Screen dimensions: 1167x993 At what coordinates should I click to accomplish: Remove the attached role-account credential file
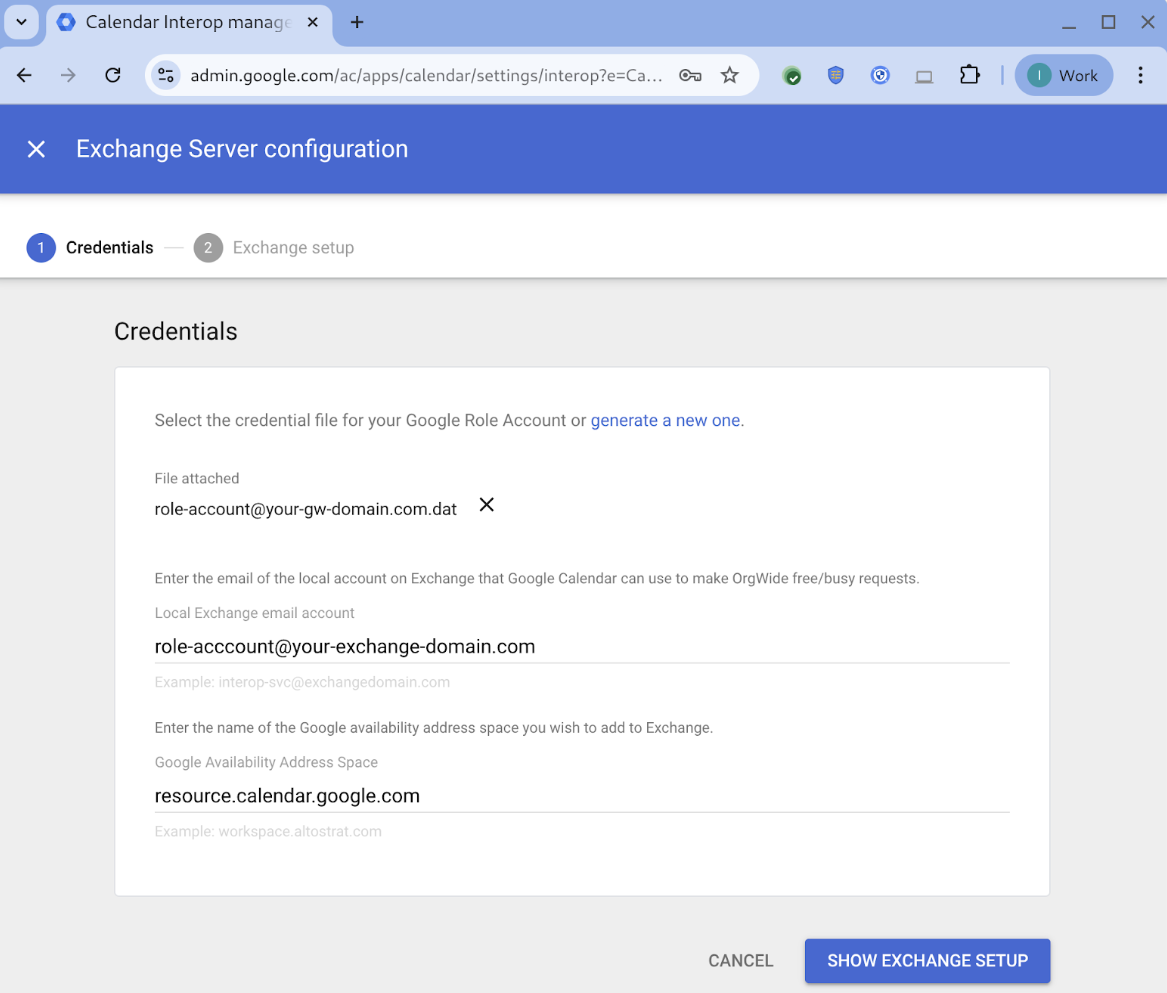(x=487, y=505)
